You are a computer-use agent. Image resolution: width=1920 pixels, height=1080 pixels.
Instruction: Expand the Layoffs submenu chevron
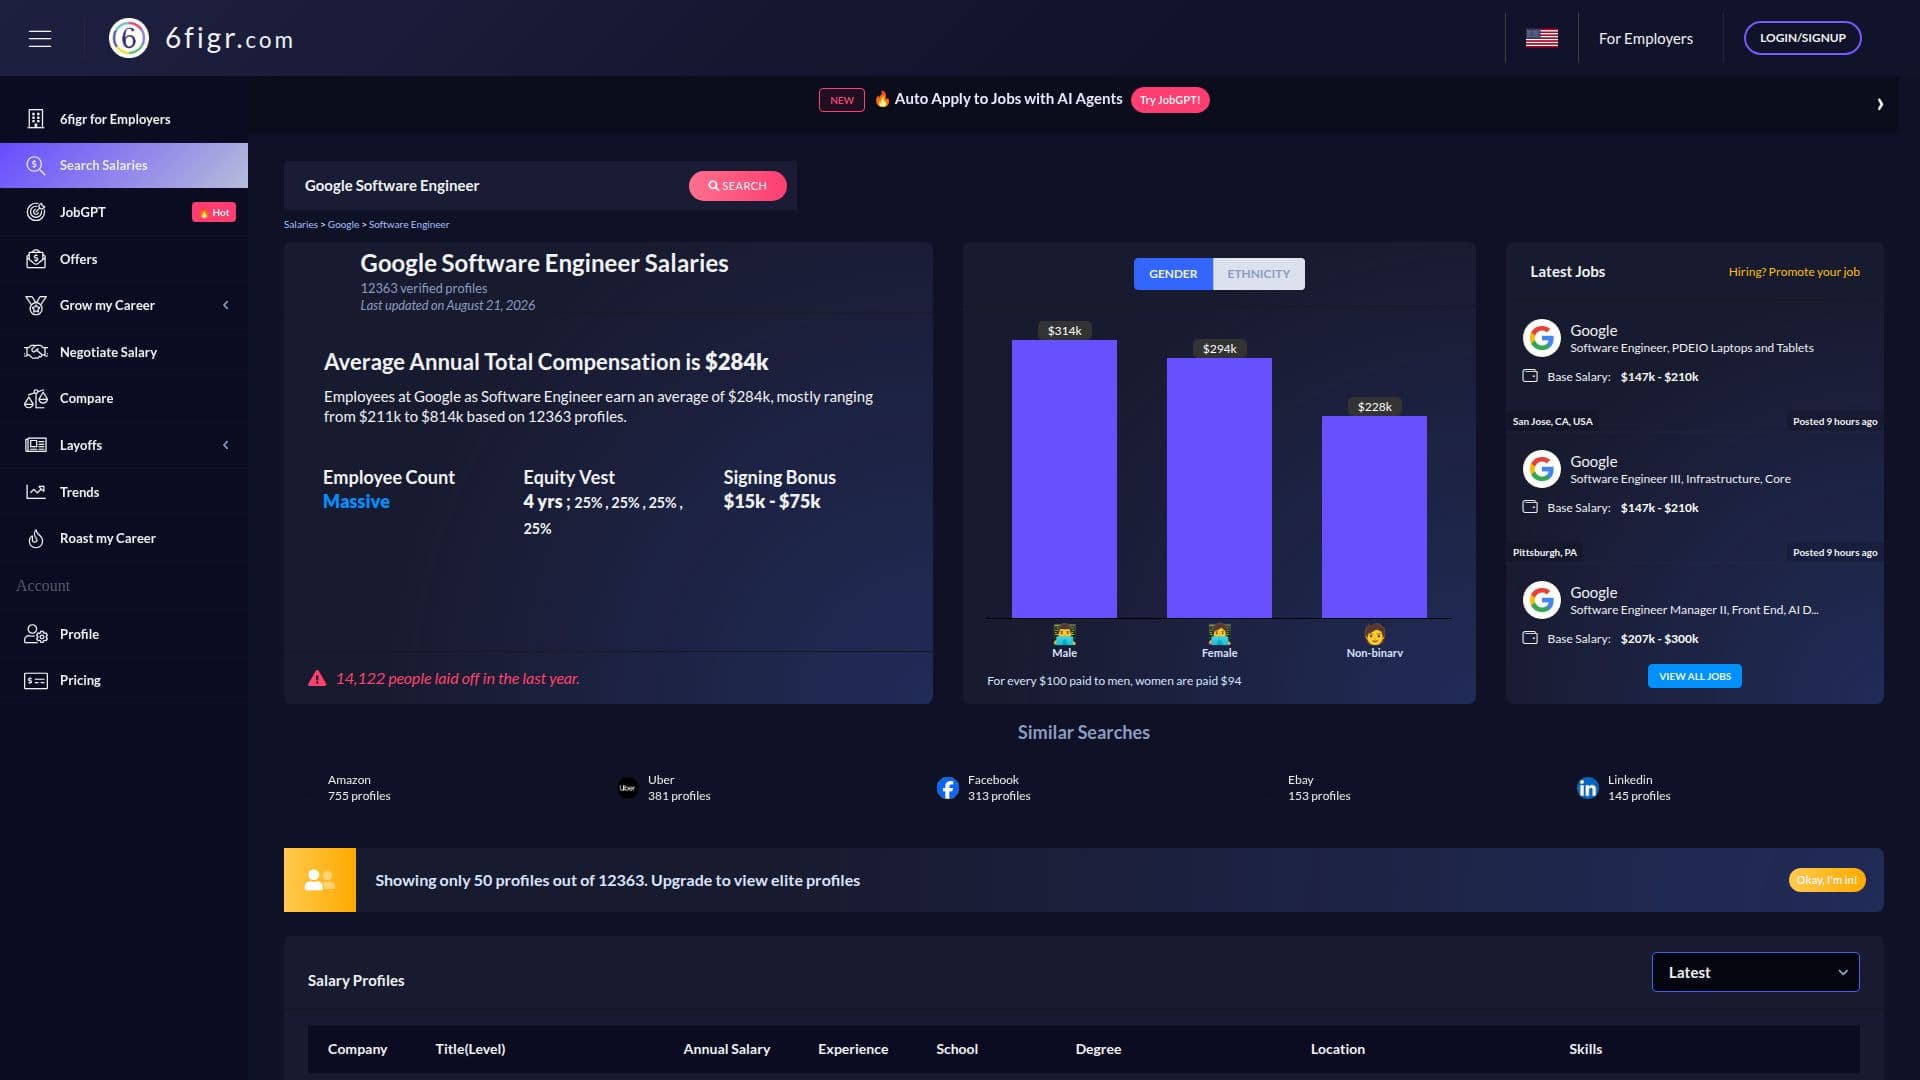pyautogui.click(x=226, y=445)
